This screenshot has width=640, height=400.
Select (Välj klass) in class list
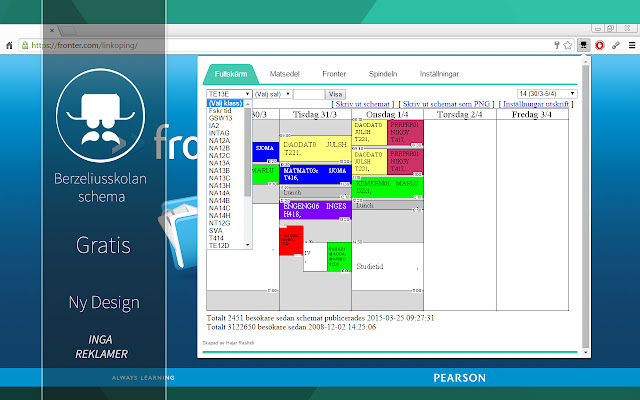(x=225, y=103)
